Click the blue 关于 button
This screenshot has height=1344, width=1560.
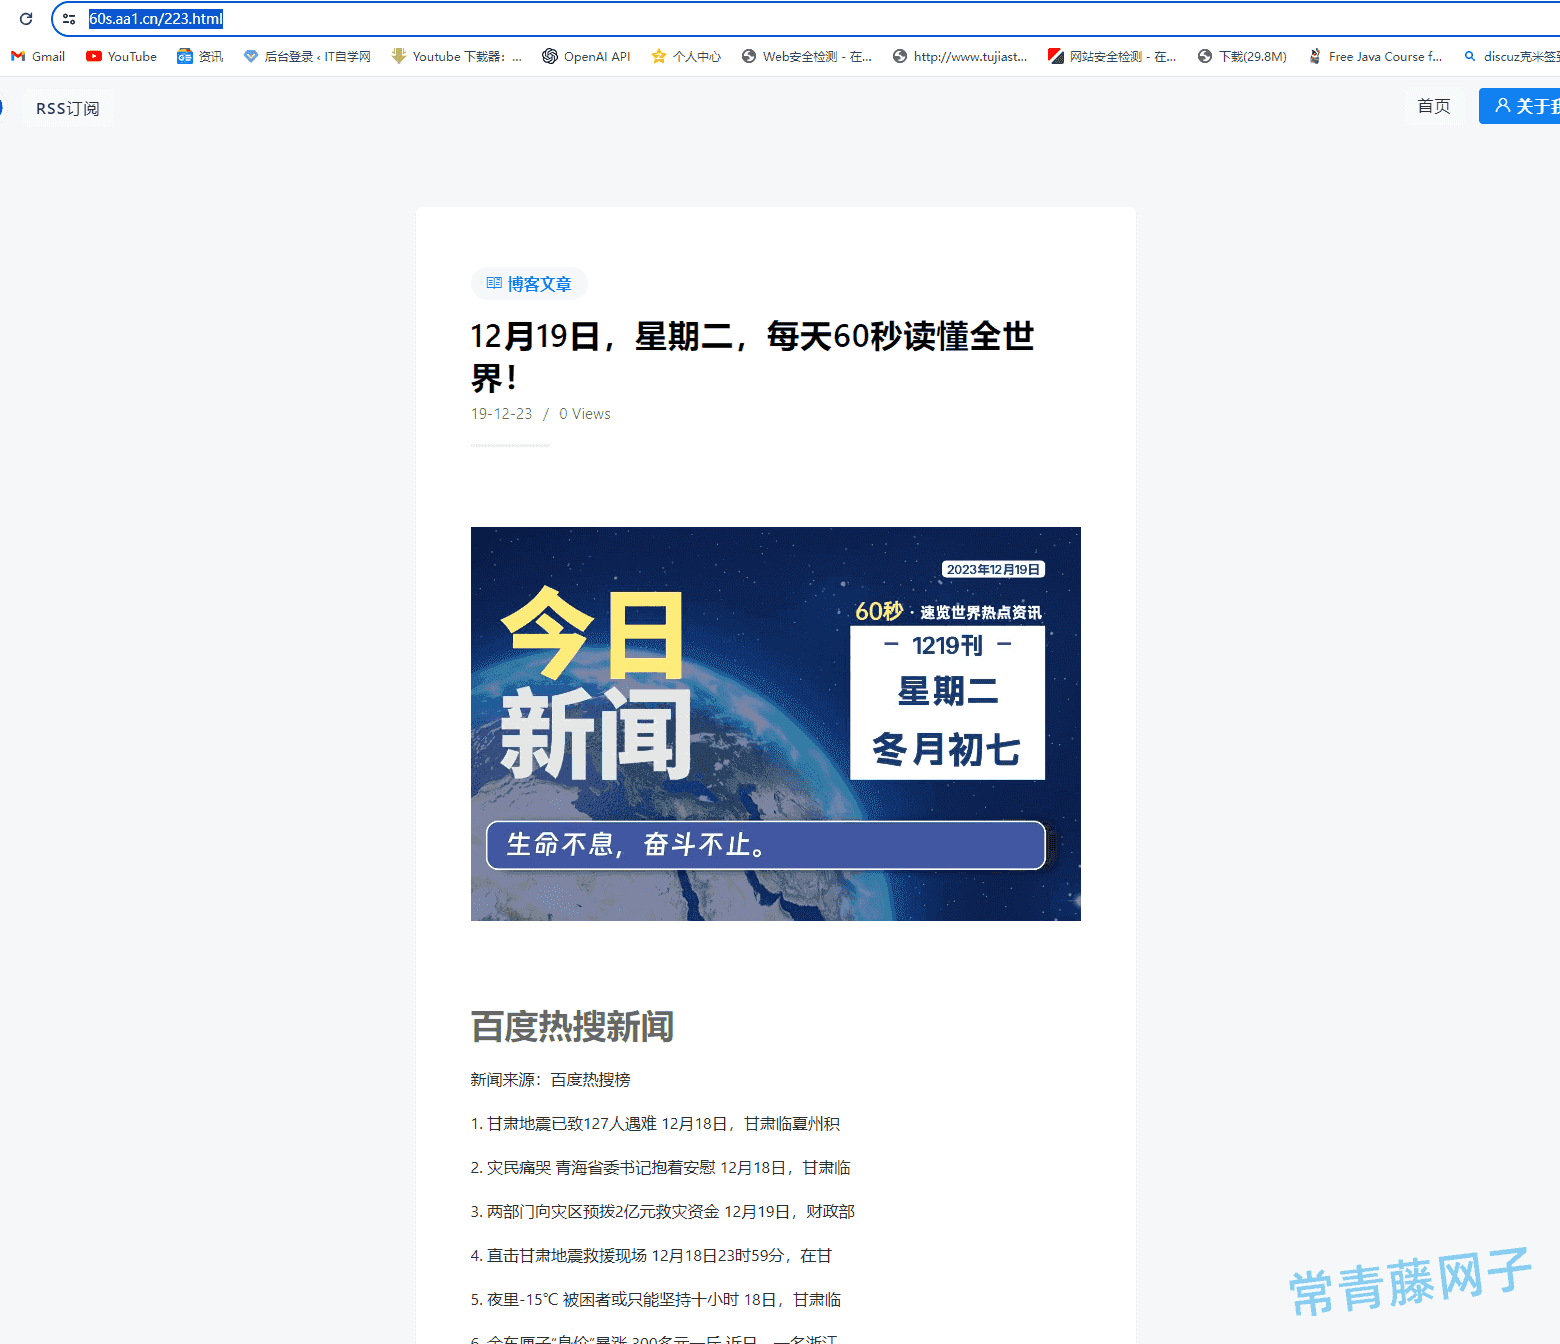click(x=1520, y=106)
